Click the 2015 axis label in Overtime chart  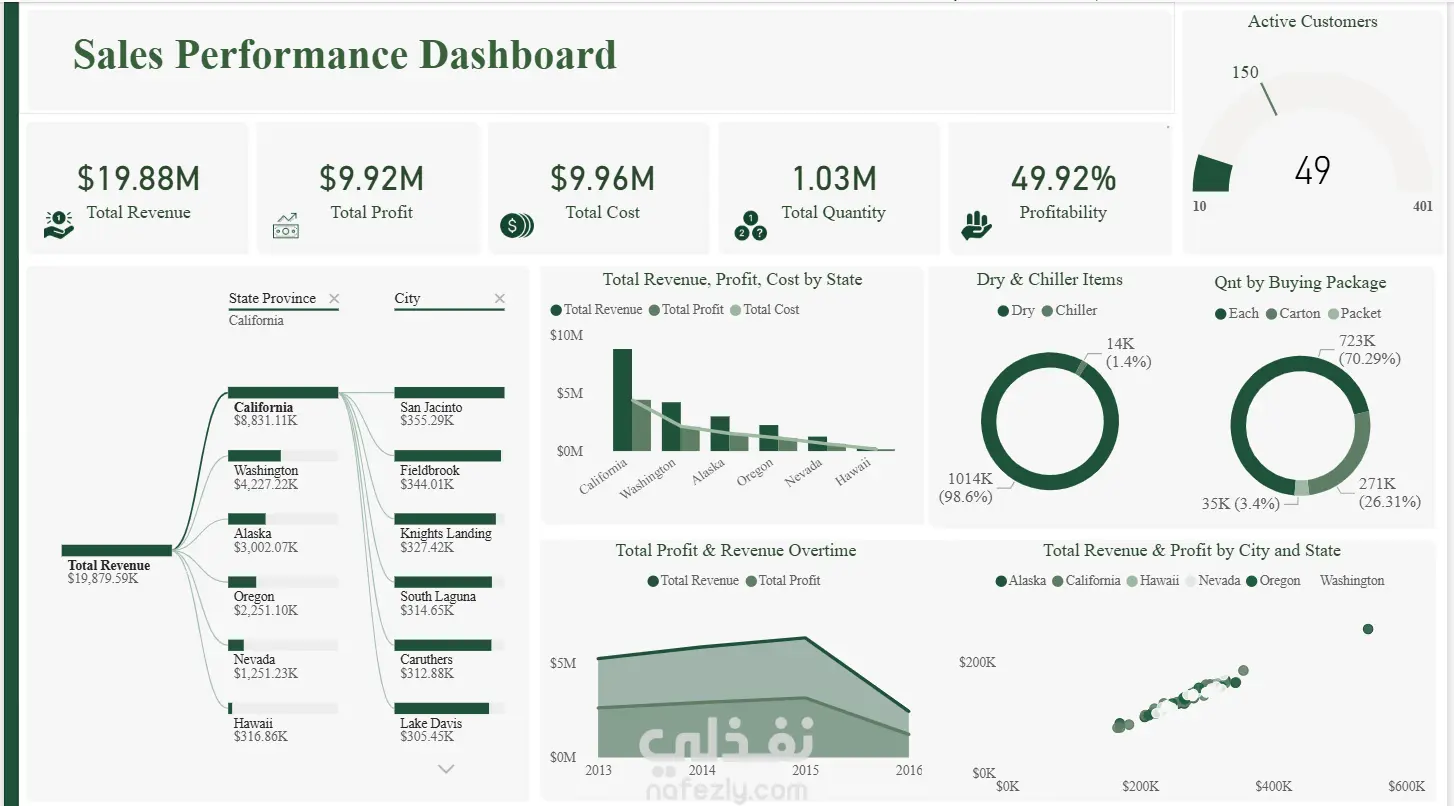tap(805, 770)
